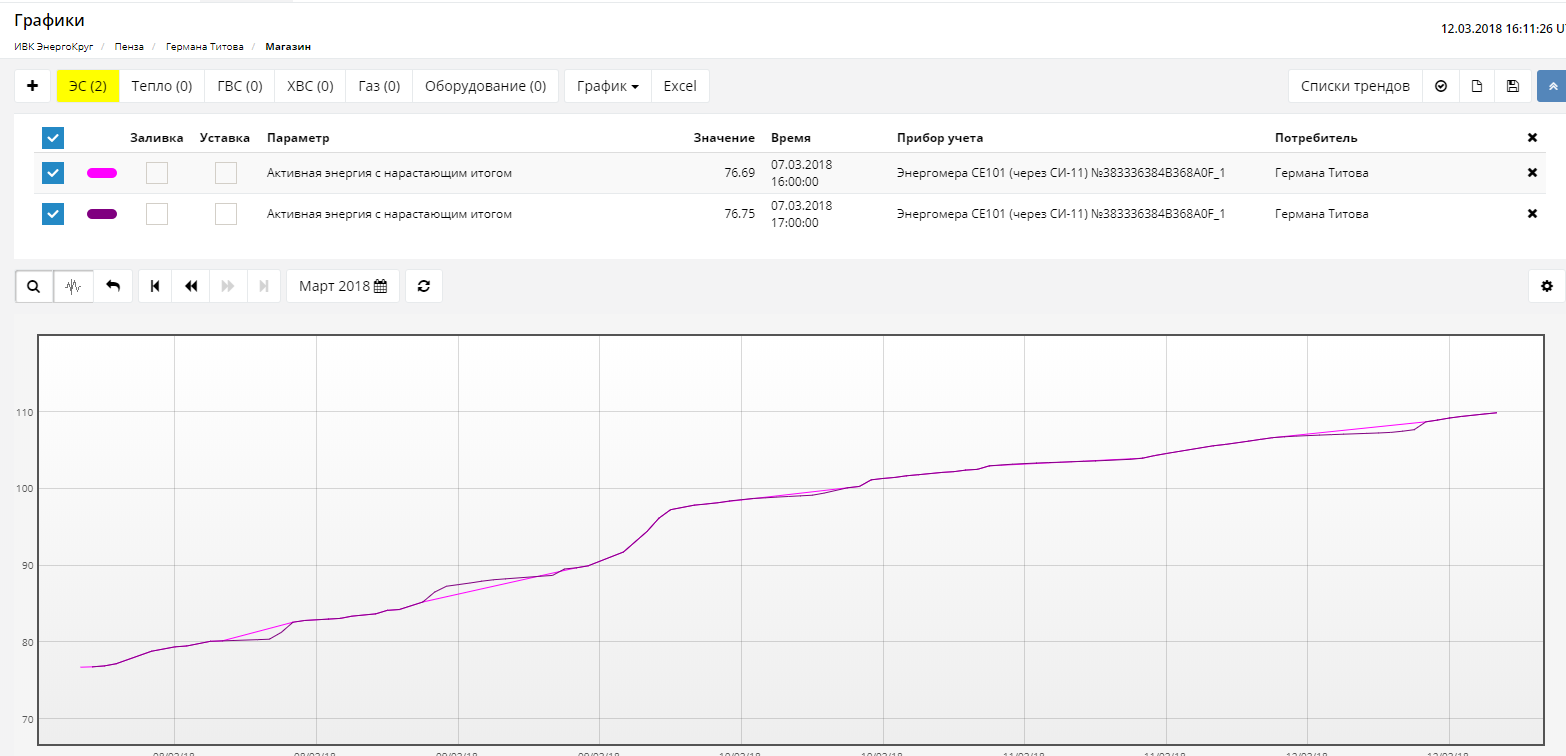Screen dimensions: 1566x756
Task: Click the magenta color swatch
Action: [102, 173]
